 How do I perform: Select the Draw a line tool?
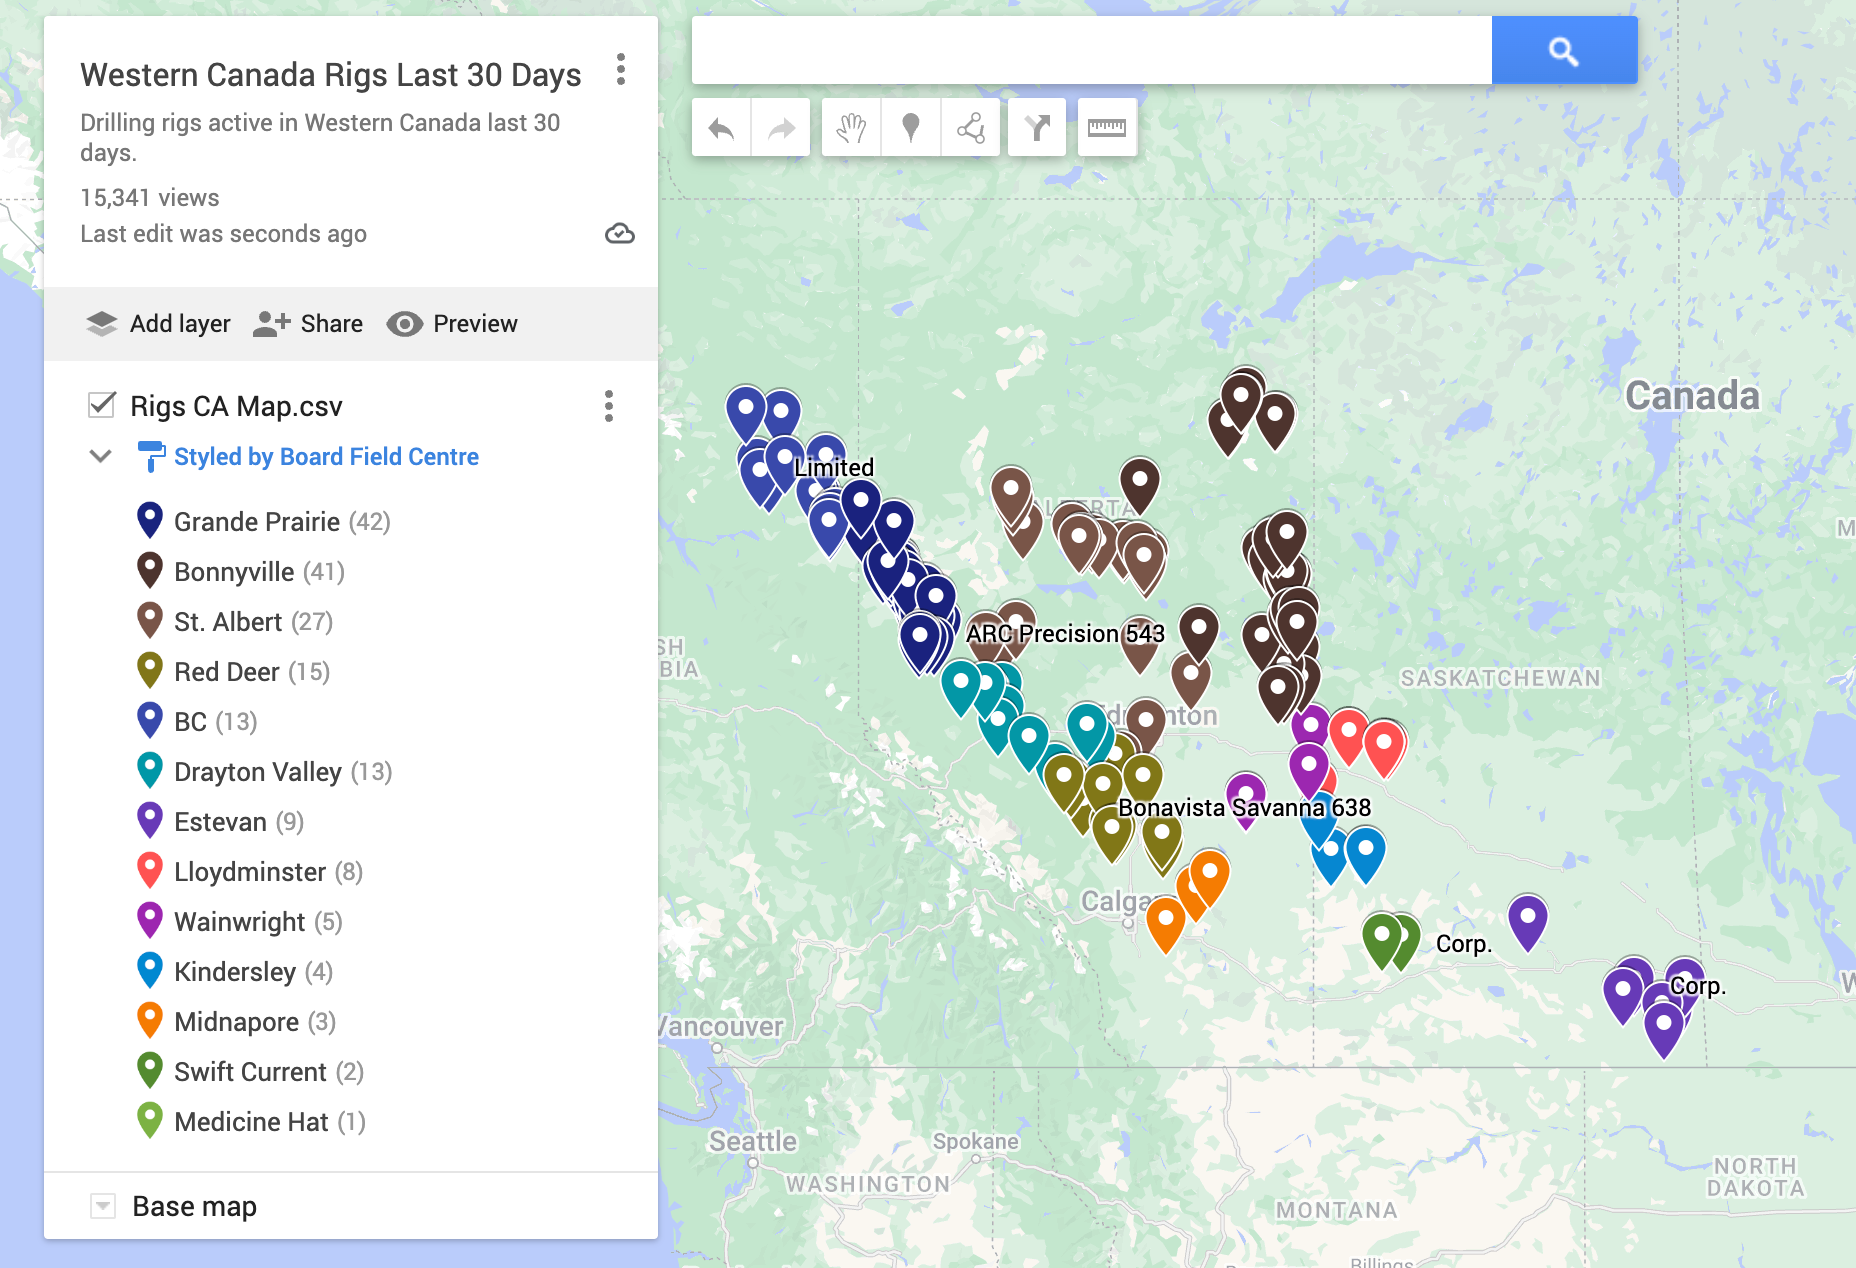pos(968,127)
